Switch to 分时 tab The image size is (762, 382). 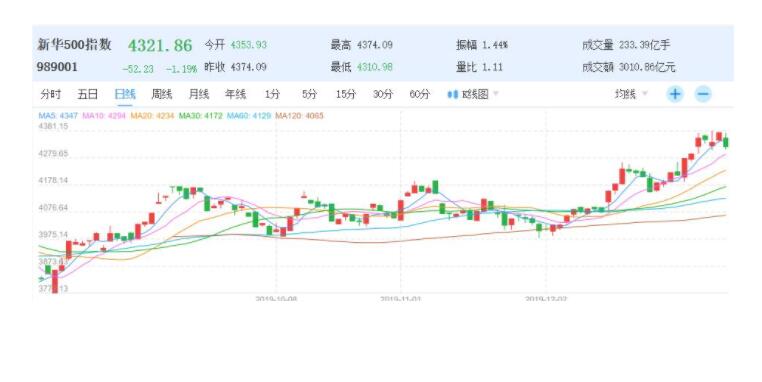click(x=51, y=94)
